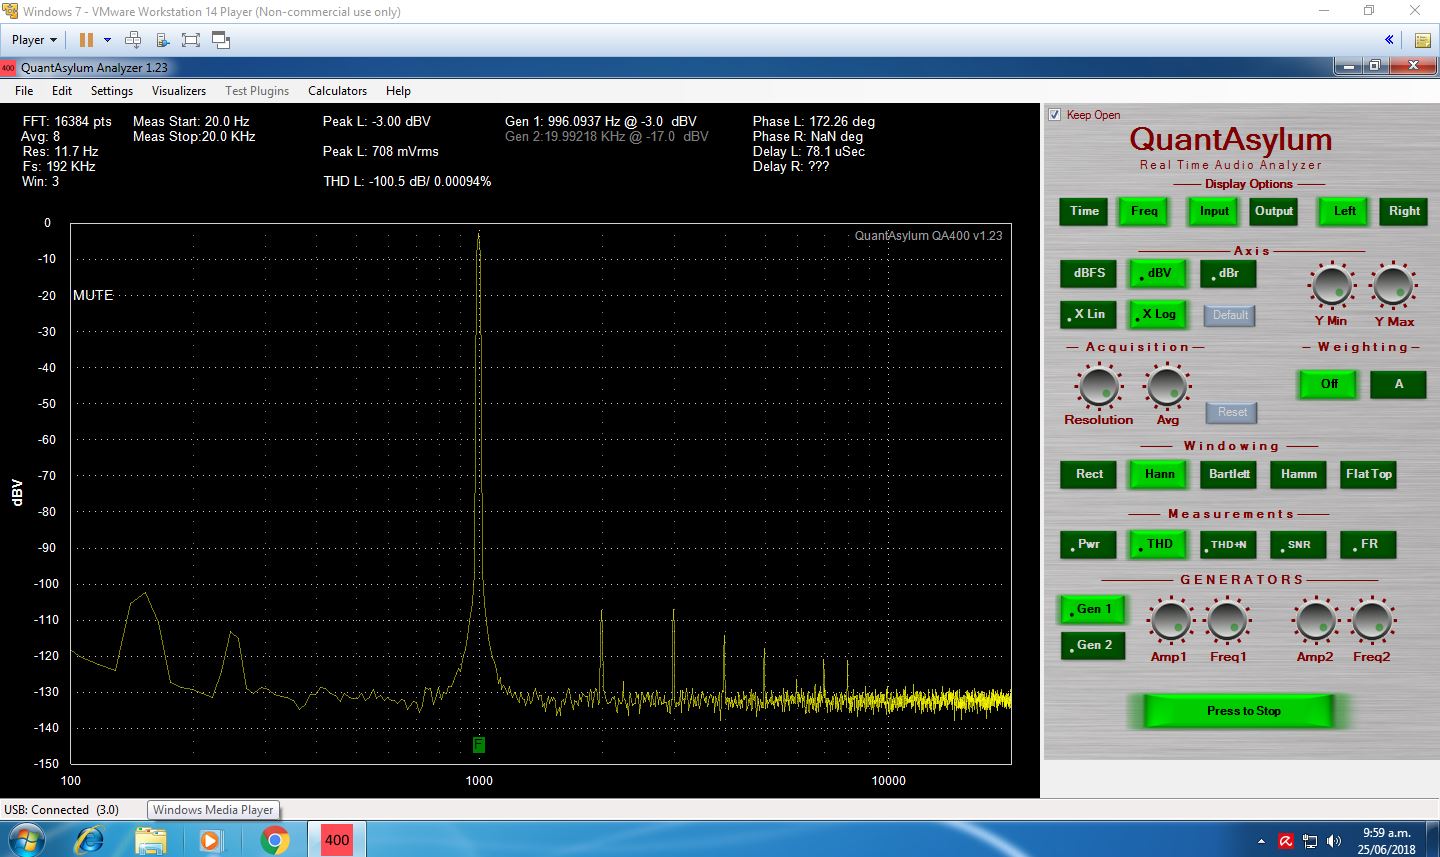This screenshot has height=857, width=1440.
Task: Turn weighting Off
Action: click(1328, 384)
